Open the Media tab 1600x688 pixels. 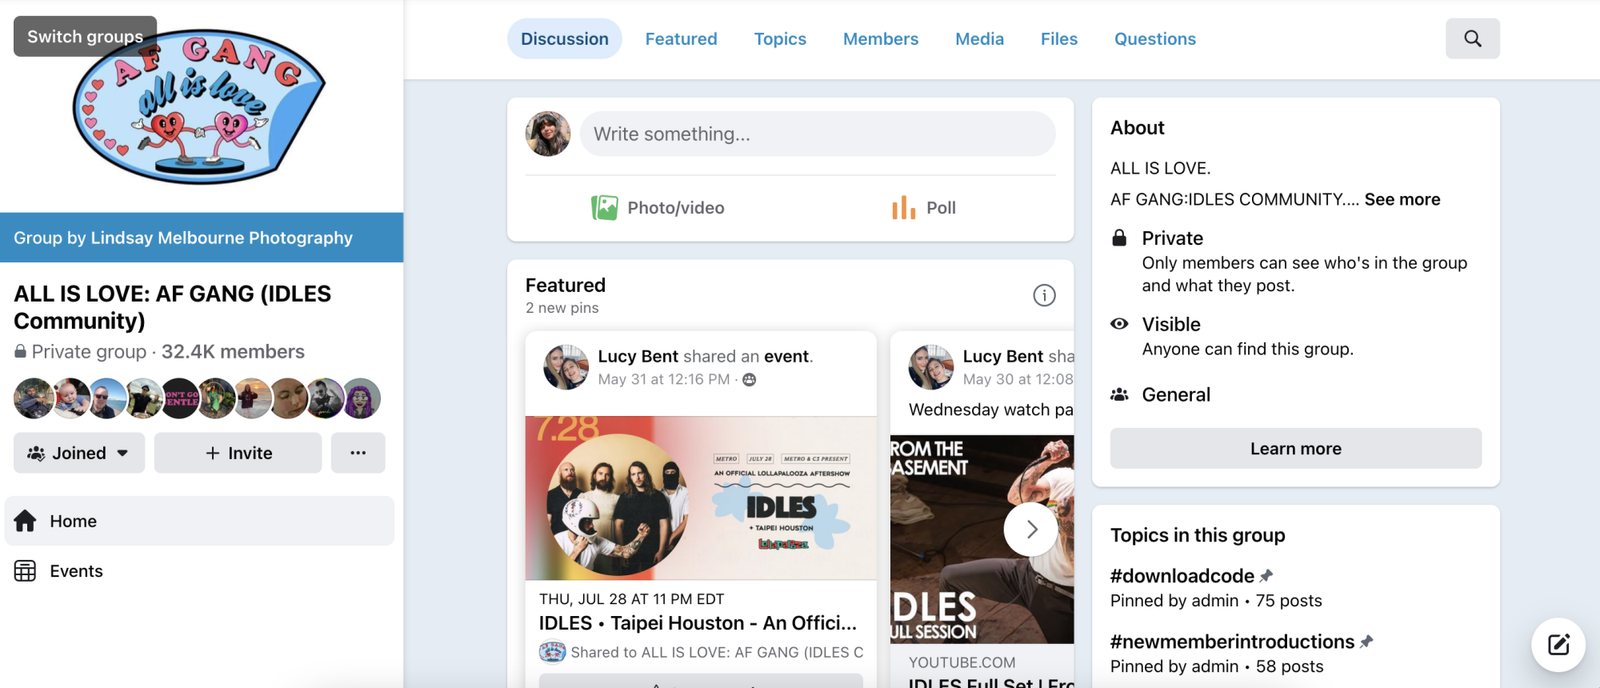979,39
